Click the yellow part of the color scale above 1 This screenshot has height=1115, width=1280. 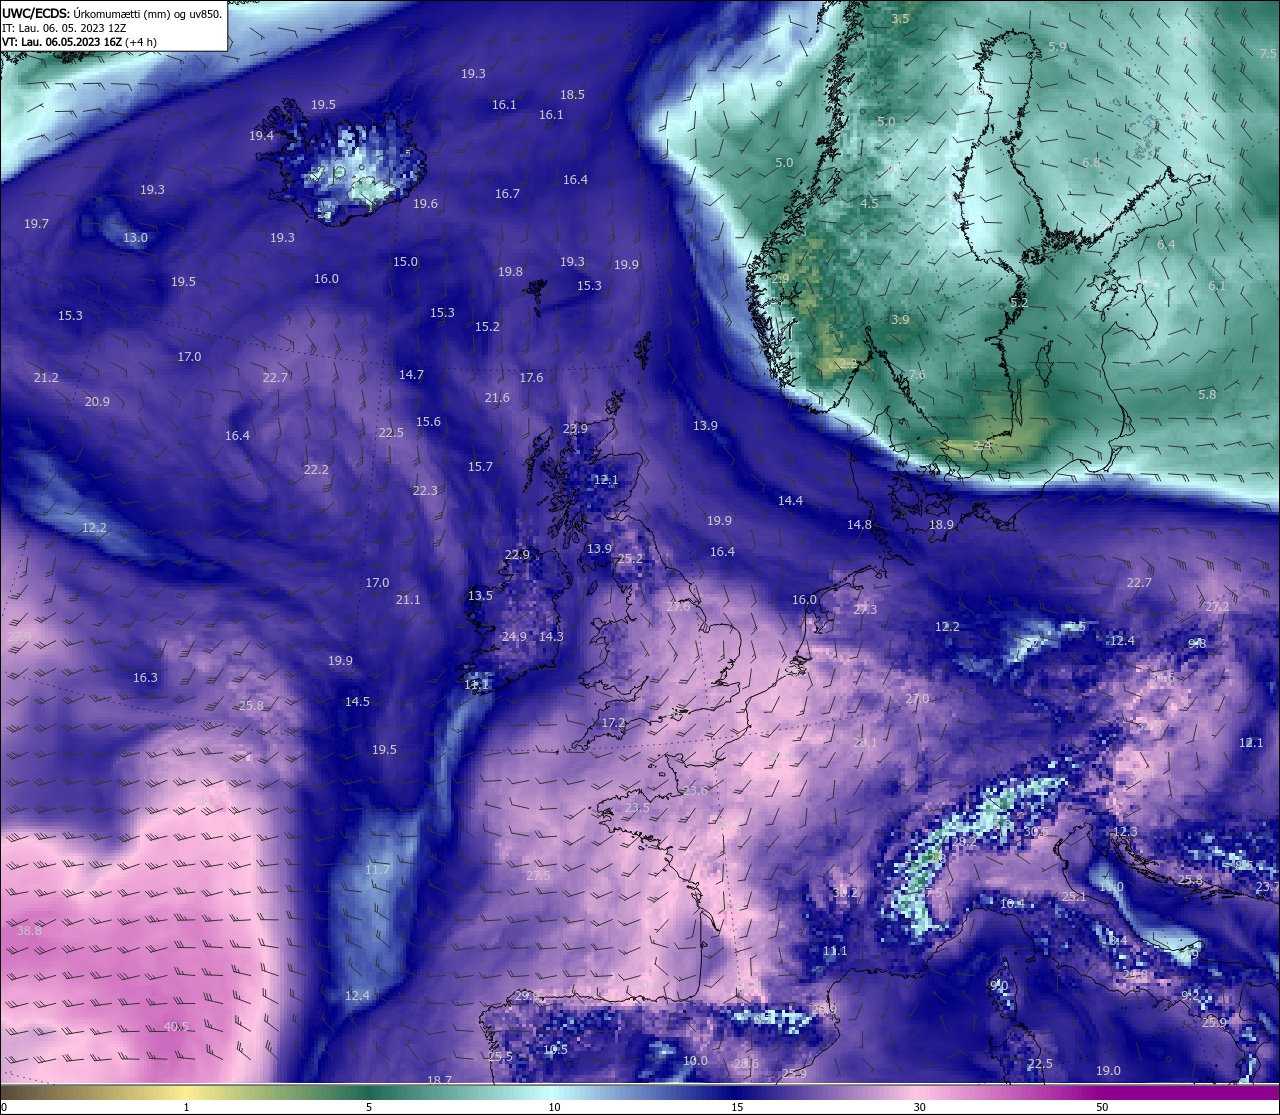(187, 1092)
